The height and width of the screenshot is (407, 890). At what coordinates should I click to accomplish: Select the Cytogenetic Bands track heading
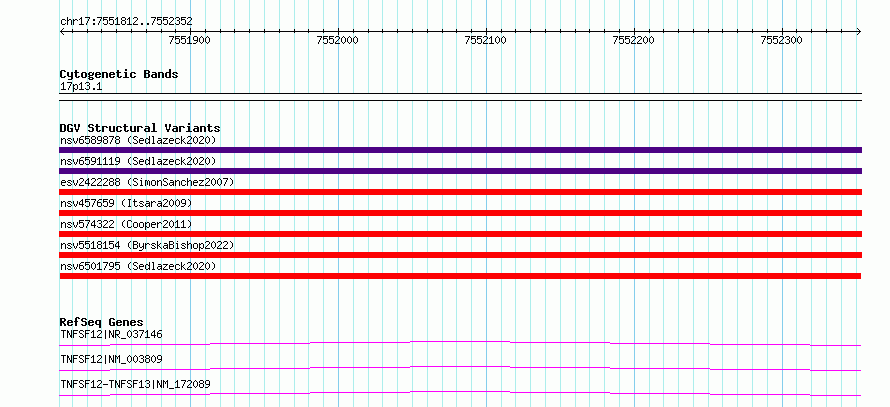[x=119, y=74]
